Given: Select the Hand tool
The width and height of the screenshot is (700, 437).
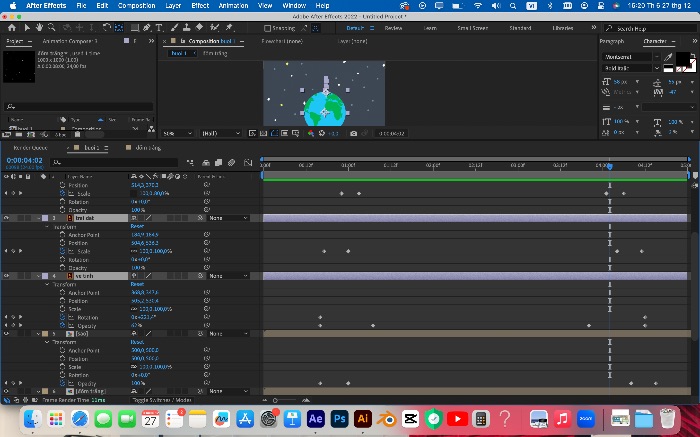Looking at the screenshot, I should 39,28.
